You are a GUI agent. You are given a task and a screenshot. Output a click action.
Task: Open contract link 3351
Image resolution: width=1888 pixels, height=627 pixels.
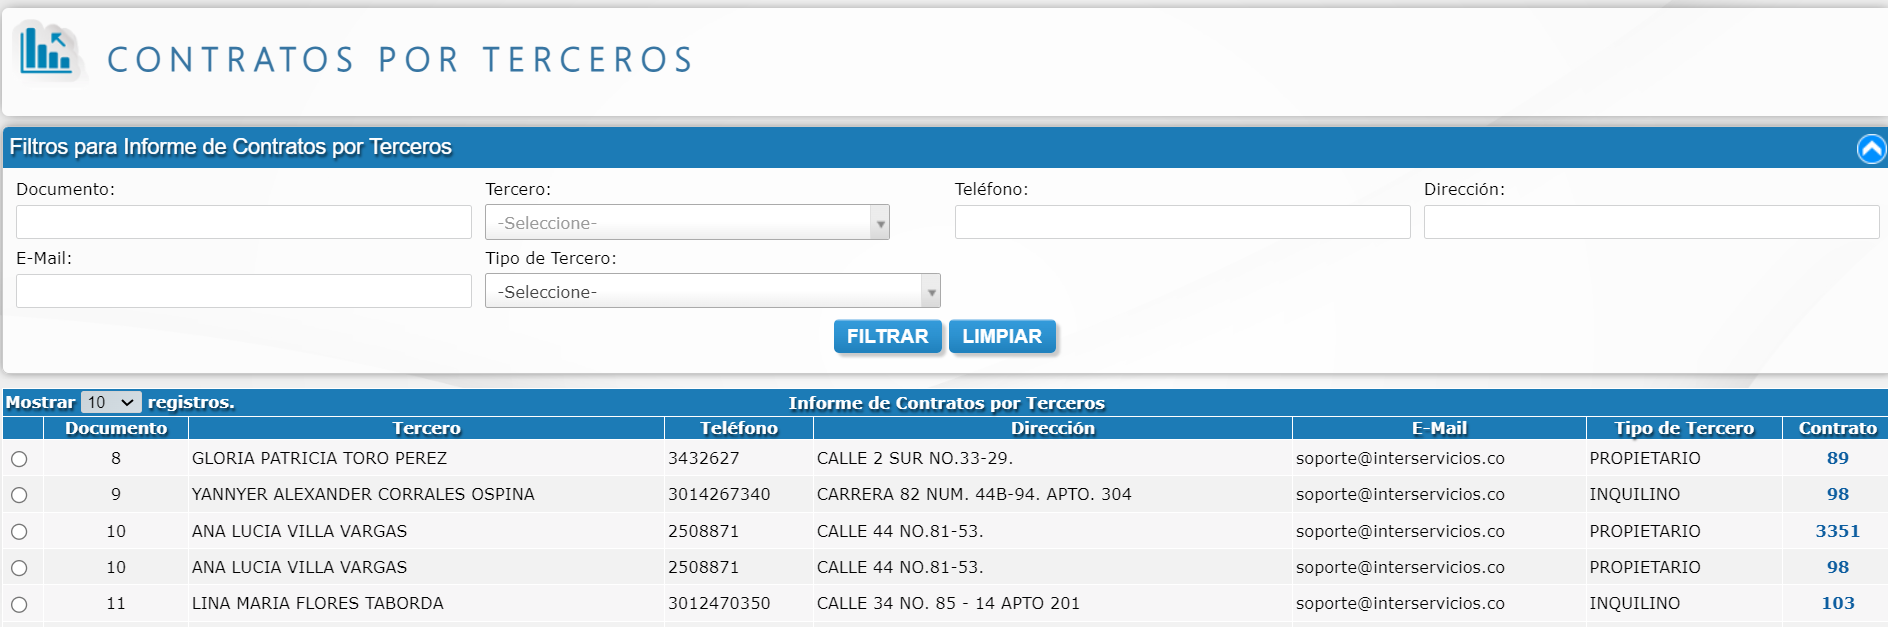[x=1837, y=531]
